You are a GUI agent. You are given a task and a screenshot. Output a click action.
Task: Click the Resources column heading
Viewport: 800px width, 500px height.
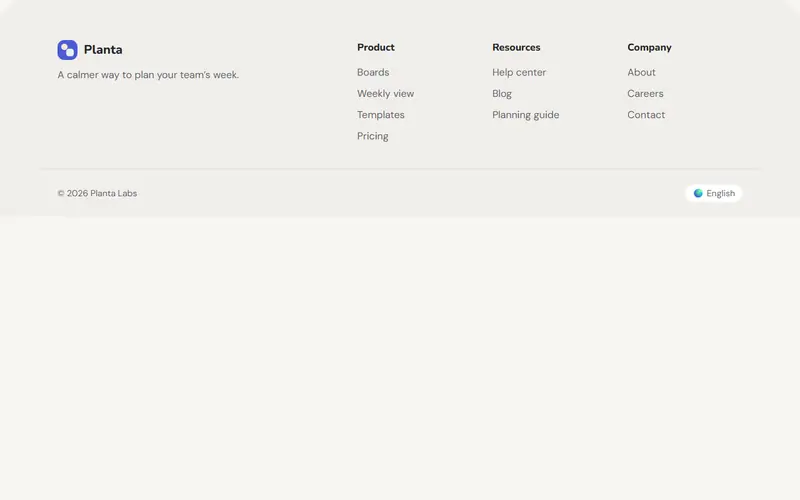point(516,47)
